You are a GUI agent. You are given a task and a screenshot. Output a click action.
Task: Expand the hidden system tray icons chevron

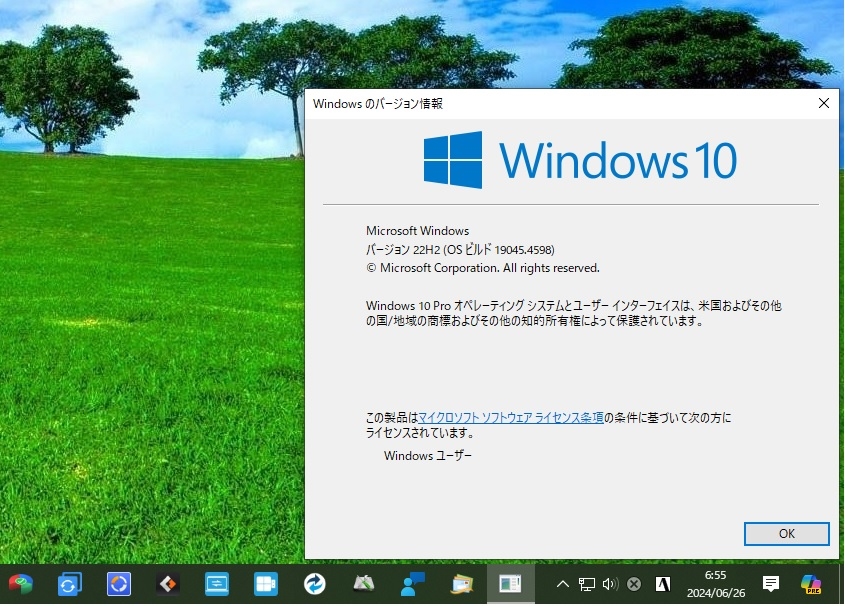(x=562, y=584)
